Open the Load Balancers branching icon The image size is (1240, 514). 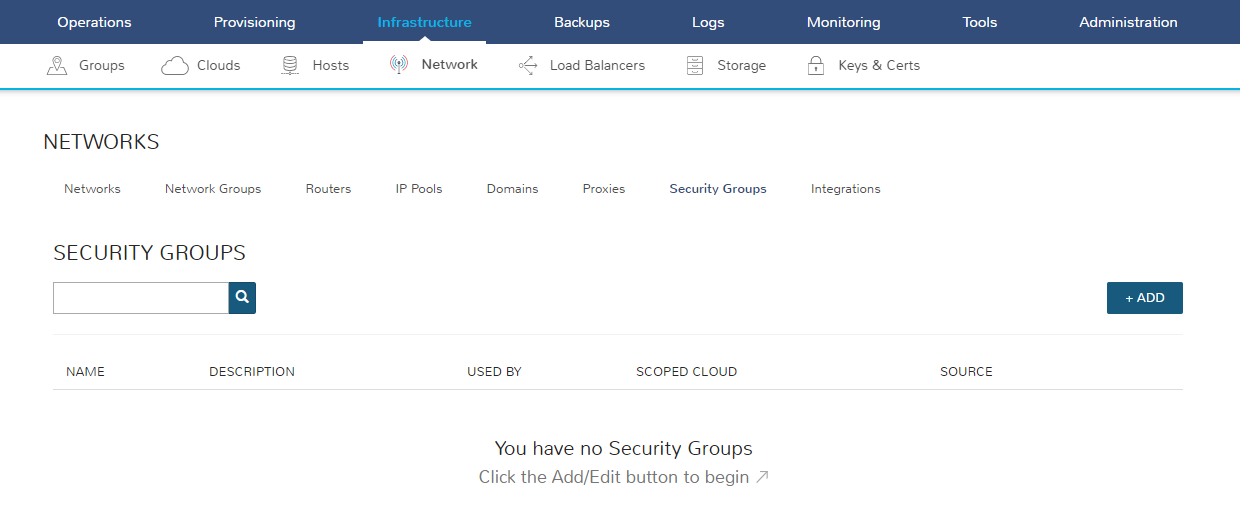(528, 66)
